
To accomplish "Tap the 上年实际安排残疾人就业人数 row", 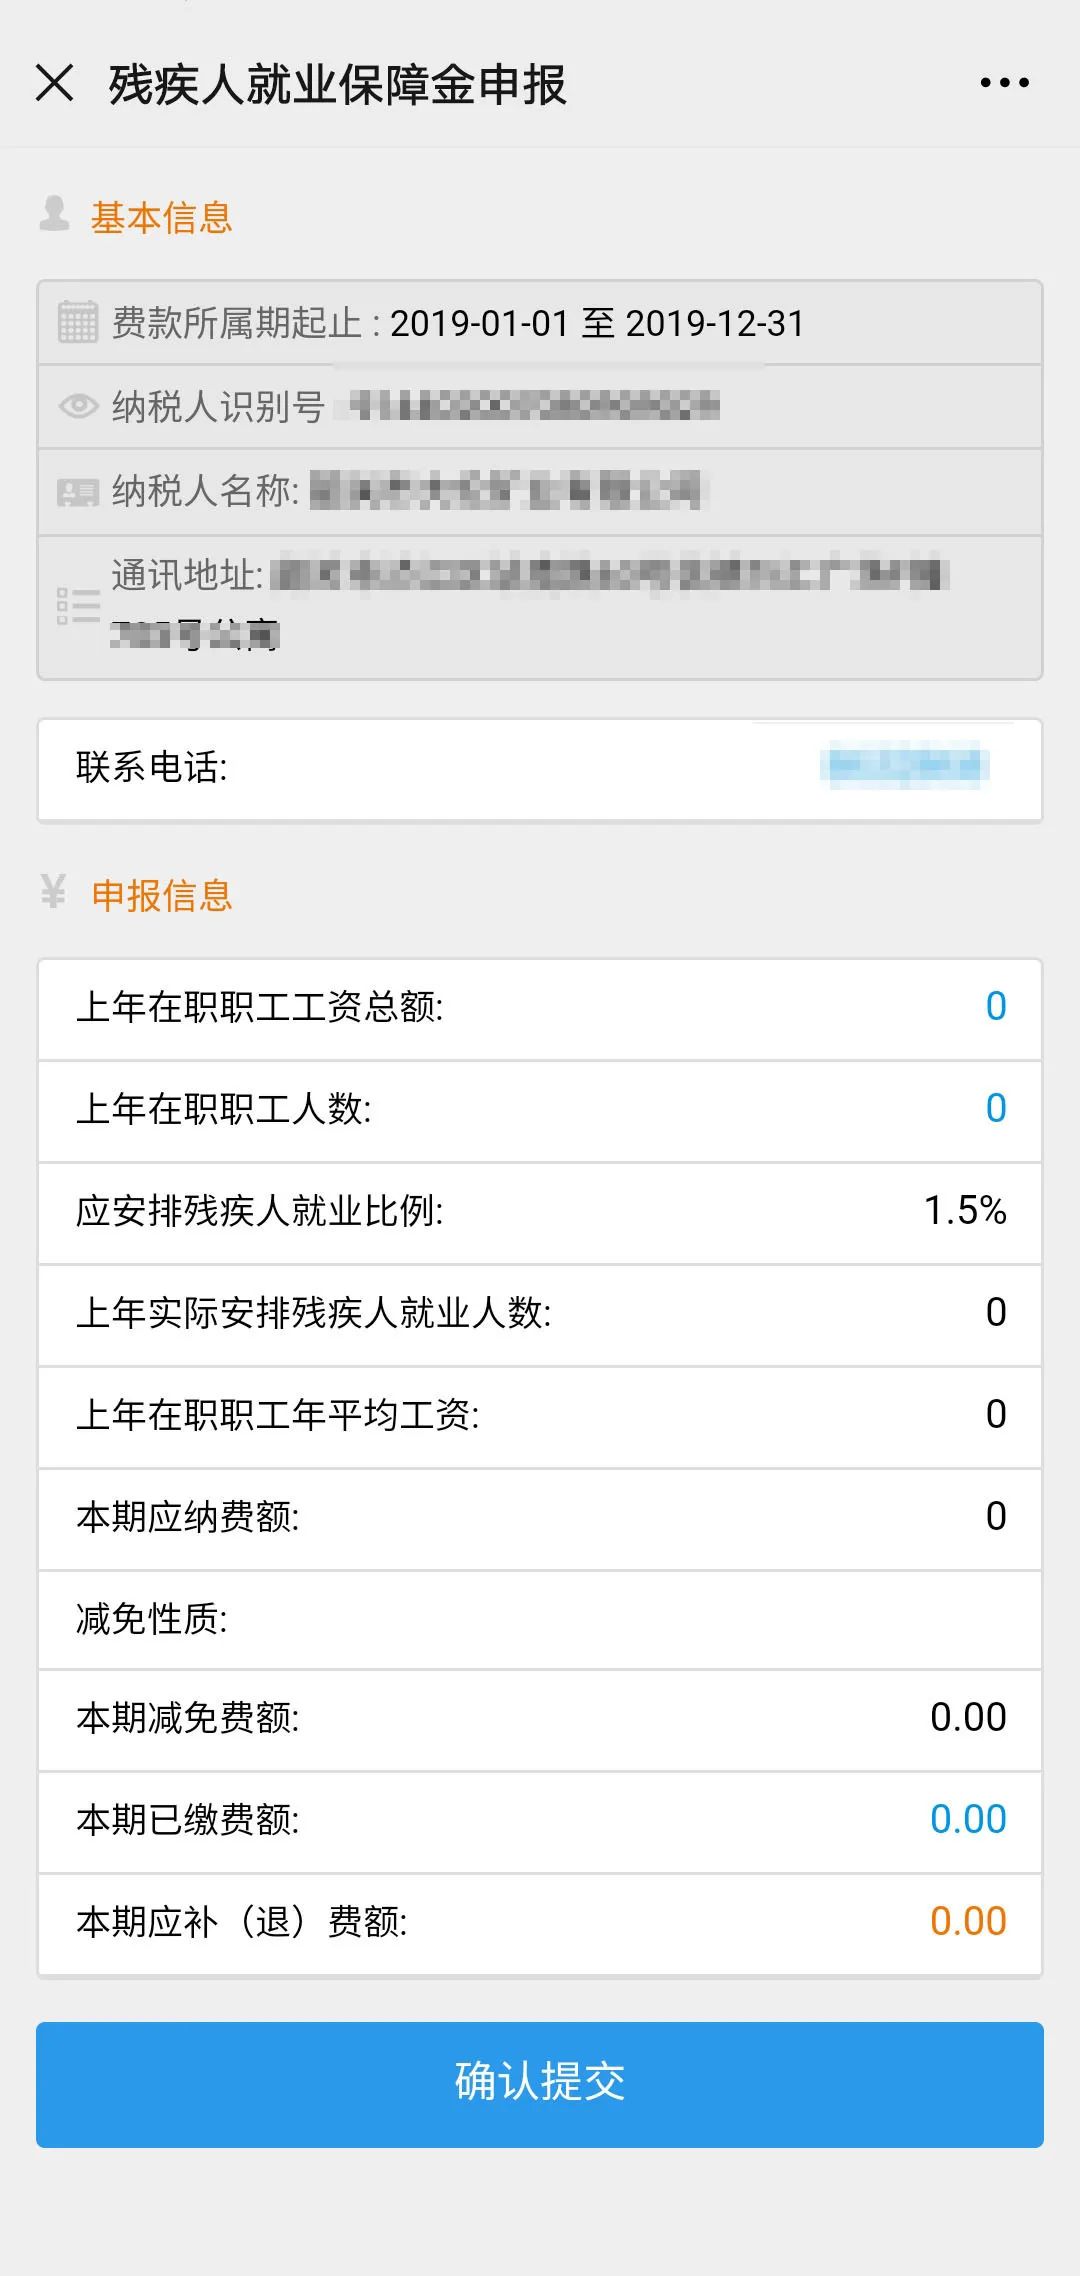I will coord(540,1313).
